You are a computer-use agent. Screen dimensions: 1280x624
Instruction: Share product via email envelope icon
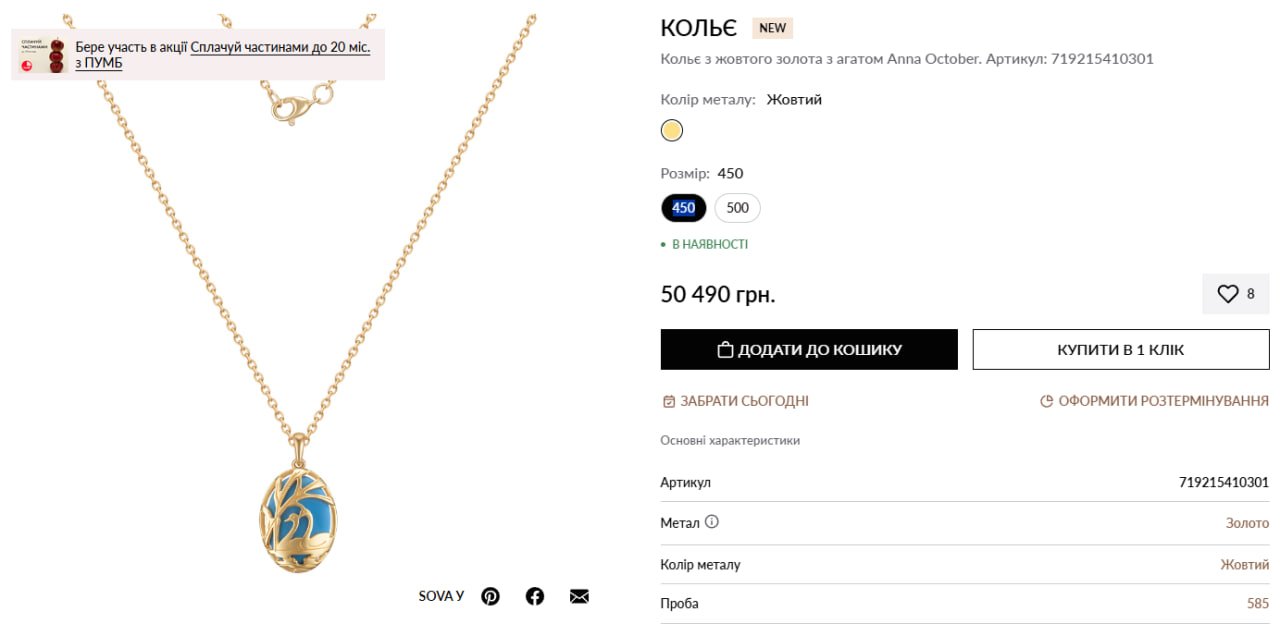(x=579, y=596)
